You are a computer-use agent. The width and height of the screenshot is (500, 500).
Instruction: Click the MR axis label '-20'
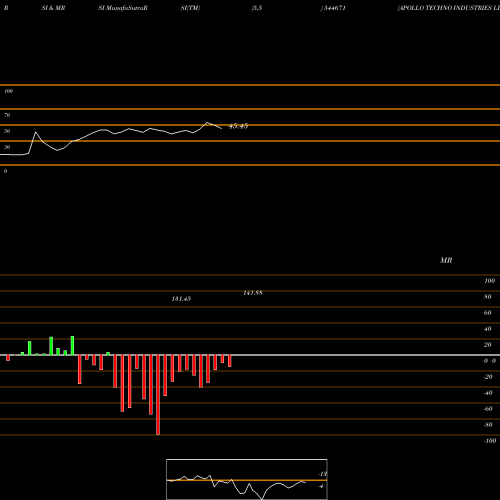[x=488, y=377]
